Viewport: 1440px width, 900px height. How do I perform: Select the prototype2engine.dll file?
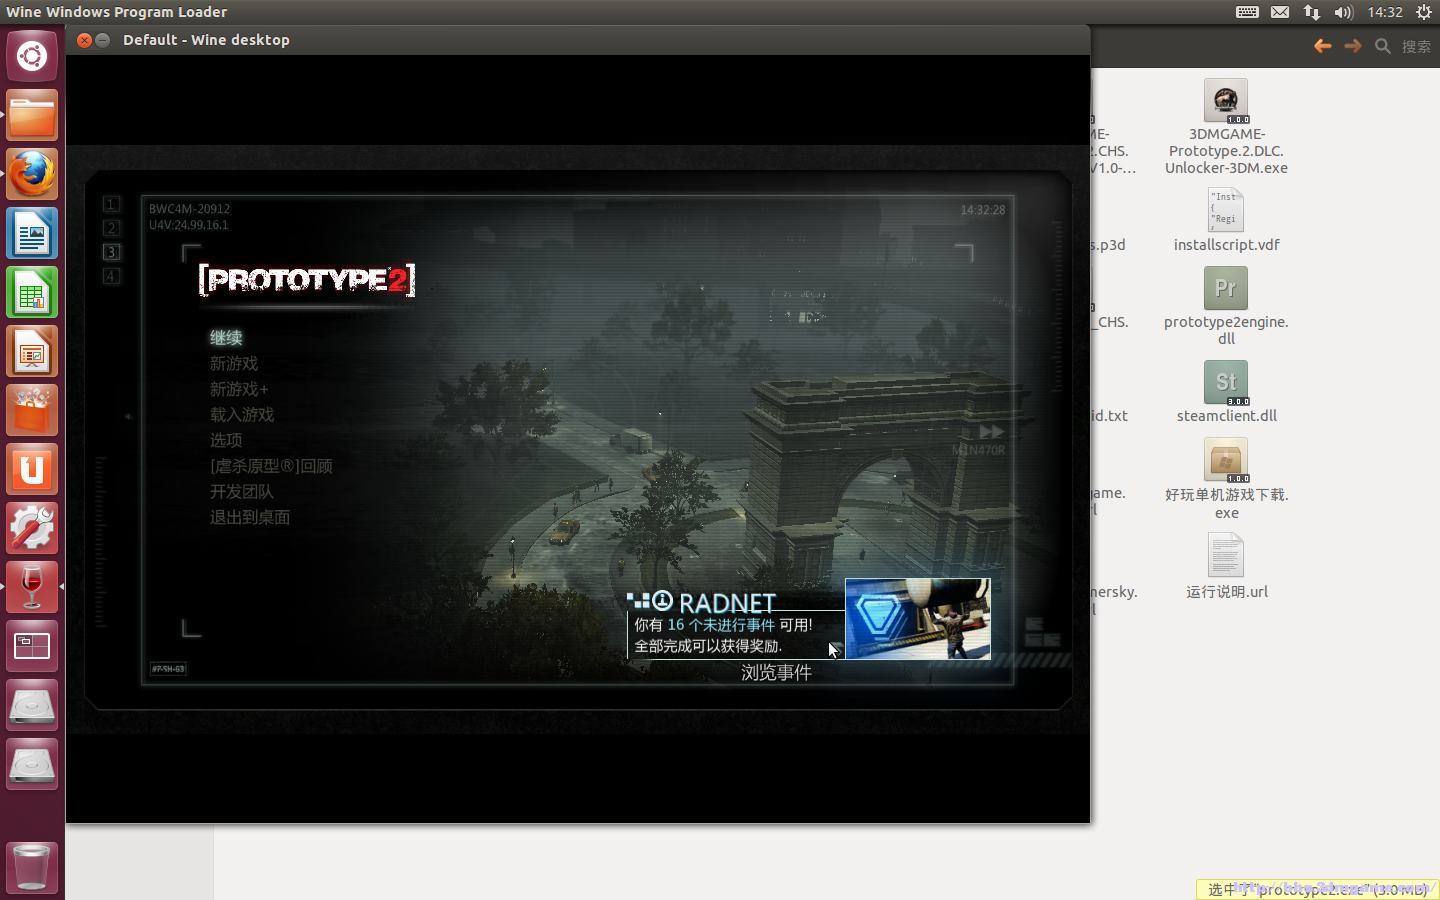tap(1226, 306)
